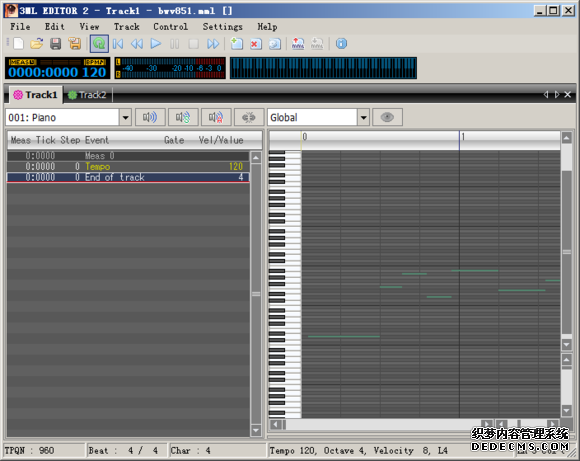Click the link/chain button beside speaker buttons
This screenshot has width=580, height=461.
click(x=249, y=117)
